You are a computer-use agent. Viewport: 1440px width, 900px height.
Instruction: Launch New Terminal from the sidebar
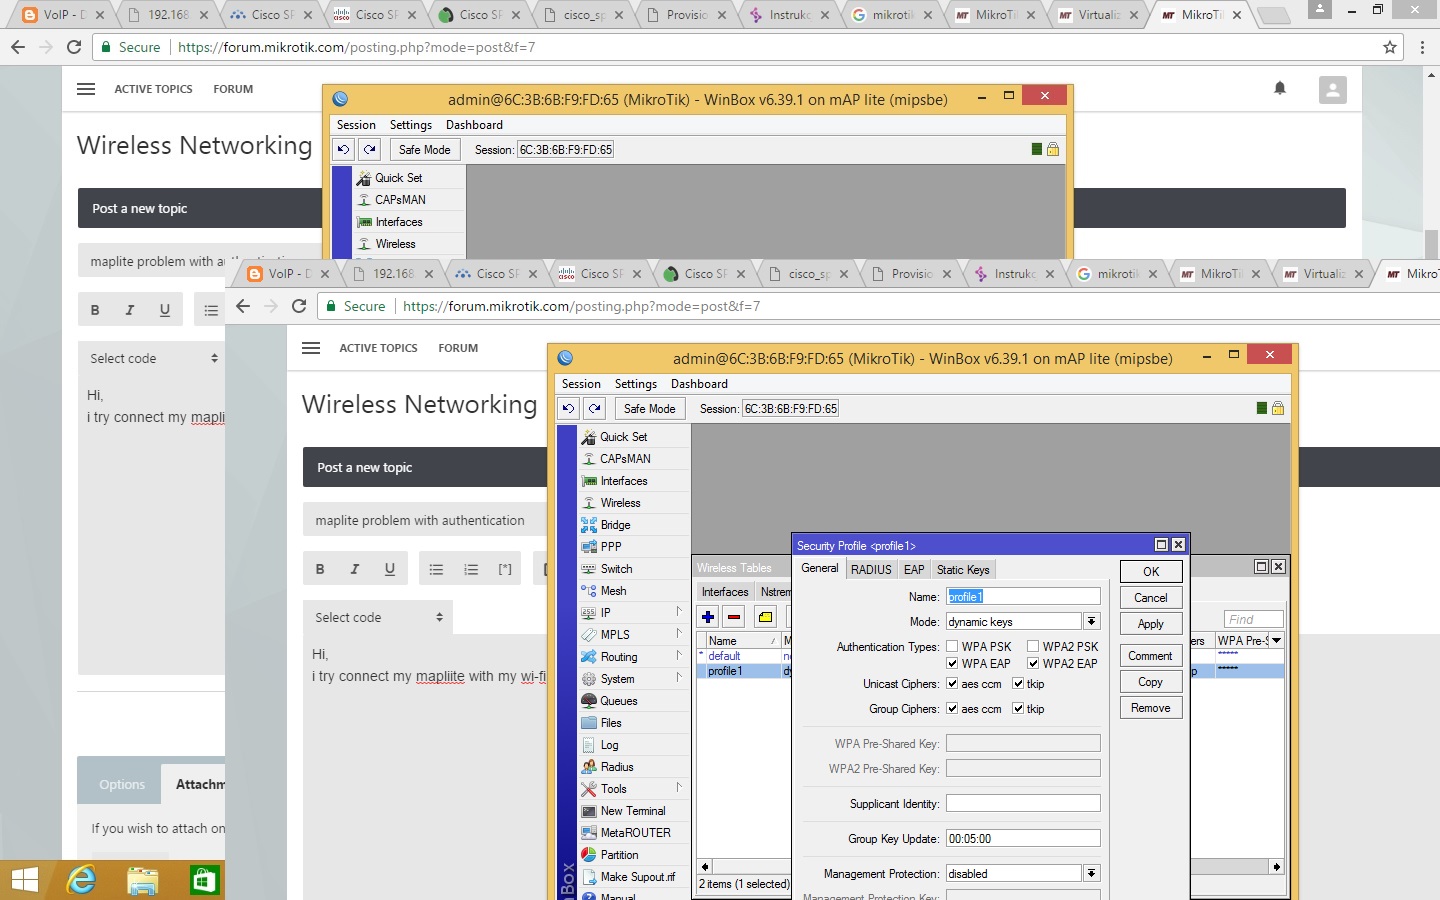point(632,811)
